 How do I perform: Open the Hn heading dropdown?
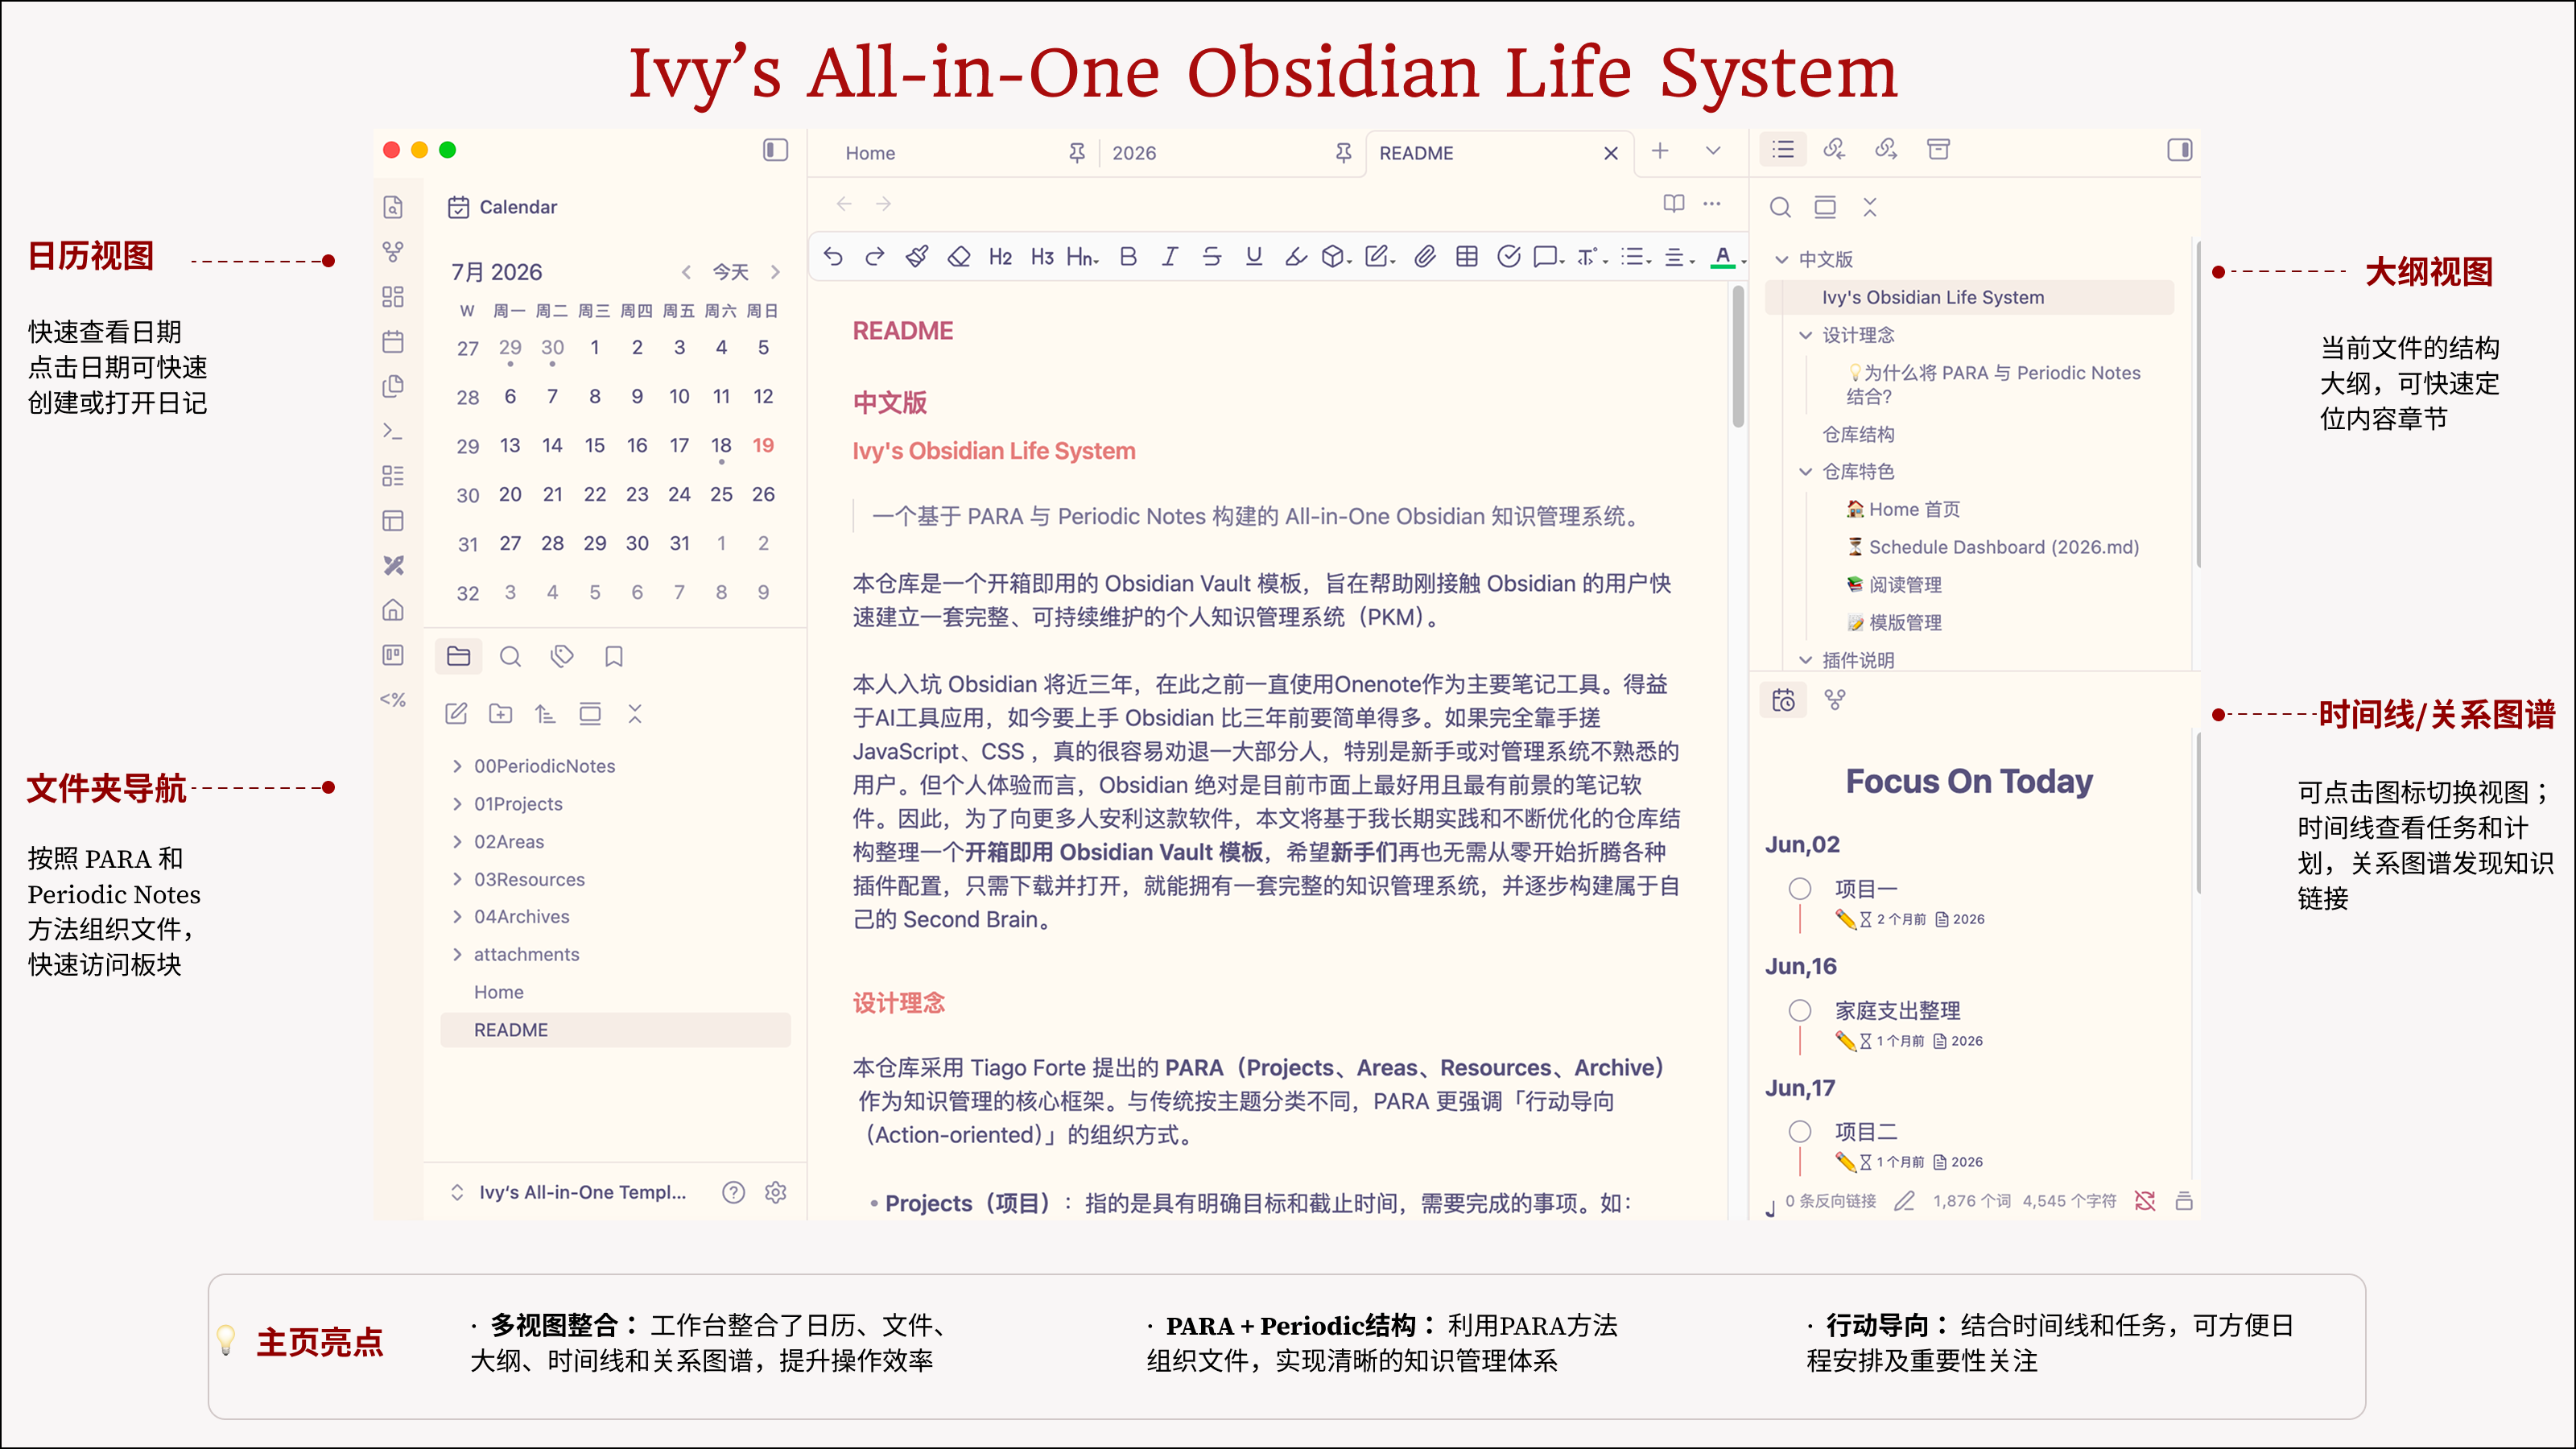(x=1083, y=257)
